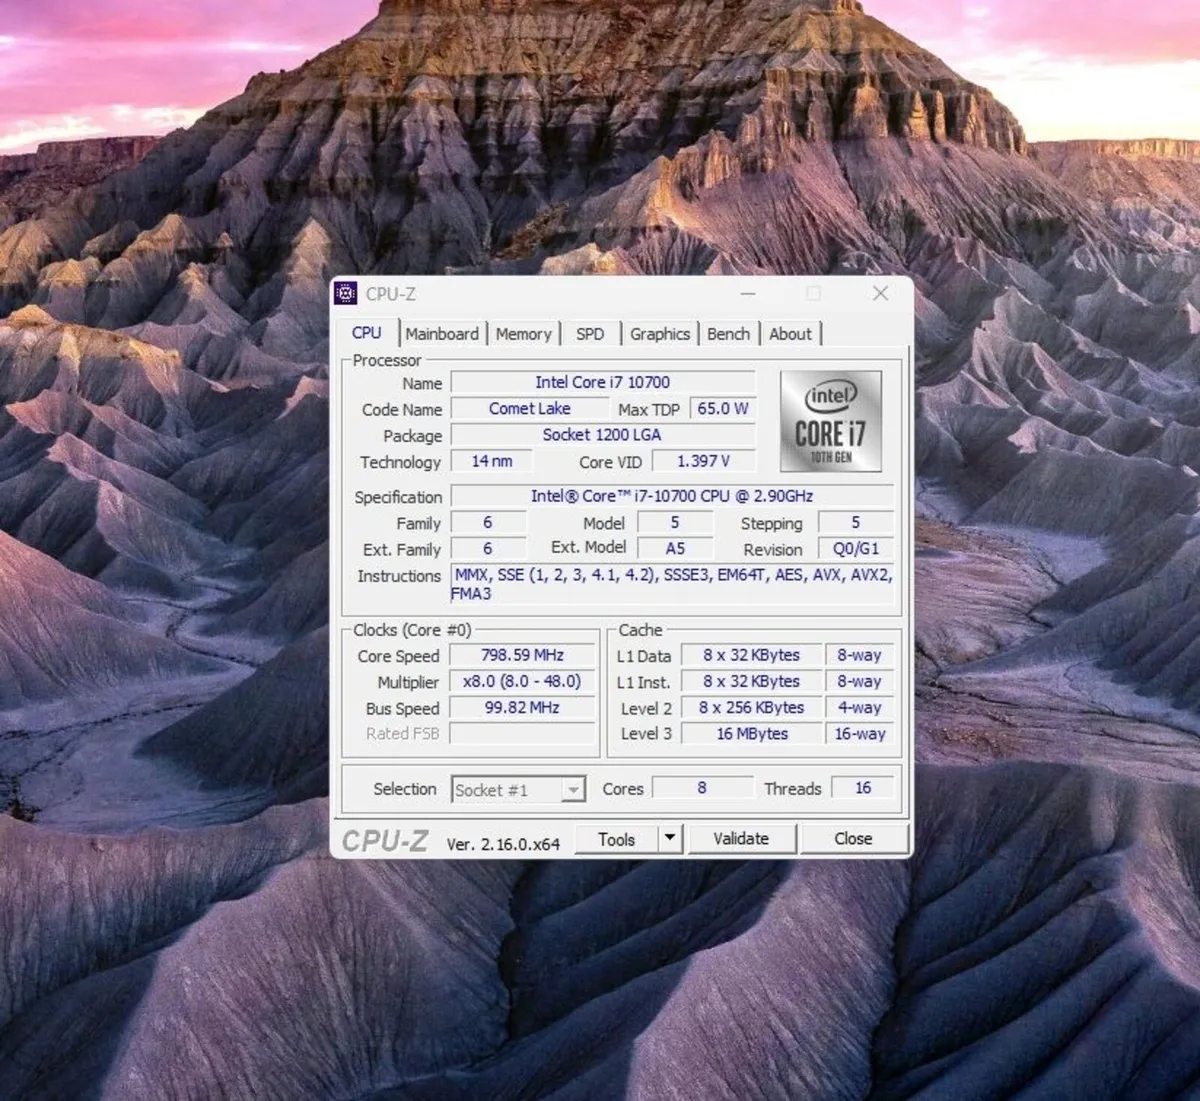This screenshot has width=1200, height=1101.
Task: Click the Core Speed value '798.59 MHz'
Action: pos(523,655)
